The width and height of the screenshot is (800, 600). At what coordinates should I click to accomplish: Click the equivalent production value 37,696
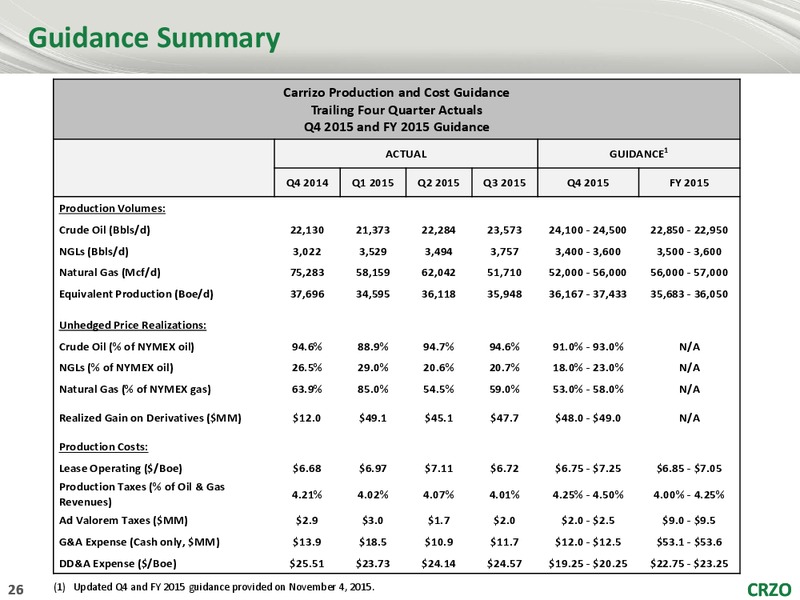pyautogui.click(x=307, y=294)
